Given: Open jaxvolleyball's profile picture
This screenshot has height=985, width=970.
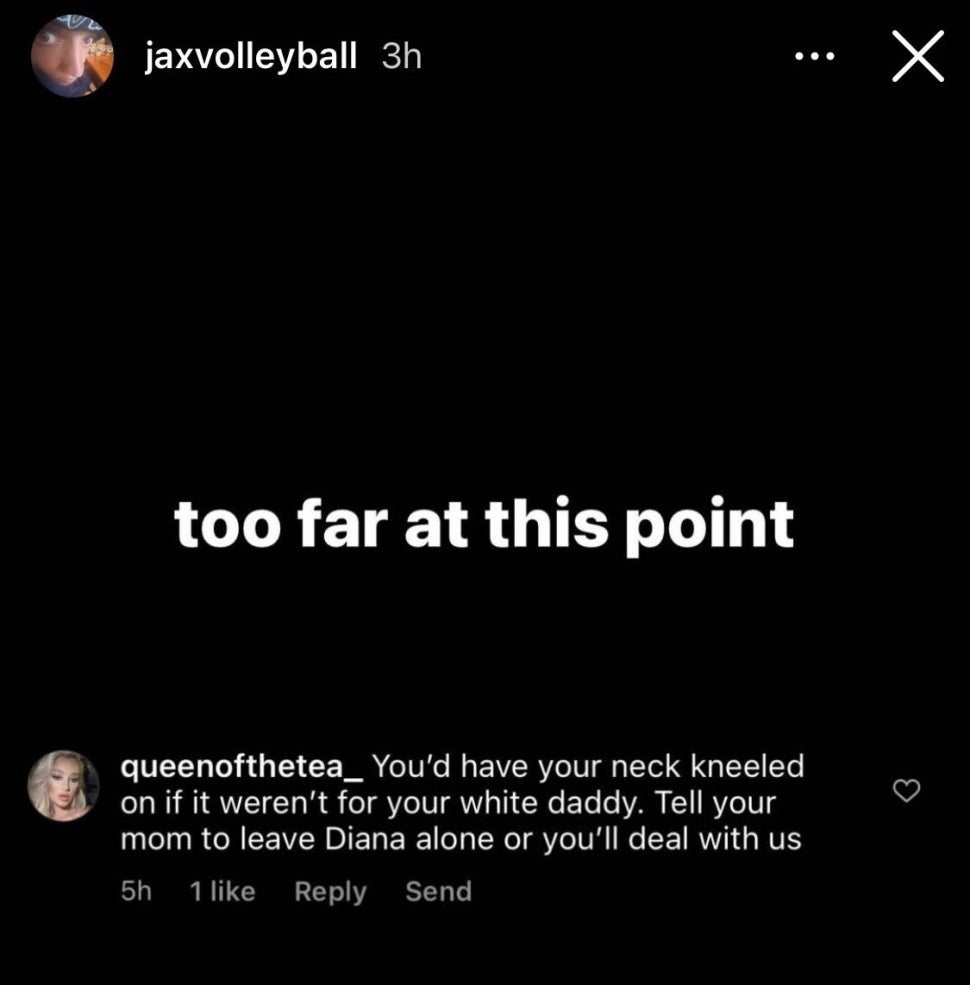Looking at the screenshot, I should pyautogui.click(x=72, y=57).
